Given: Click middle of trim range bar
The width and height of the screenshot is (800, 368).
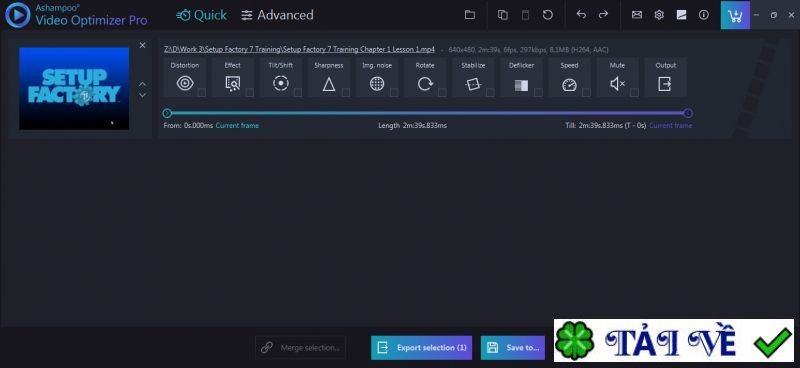Looking at the screenshot, I should tap(427, 113).
